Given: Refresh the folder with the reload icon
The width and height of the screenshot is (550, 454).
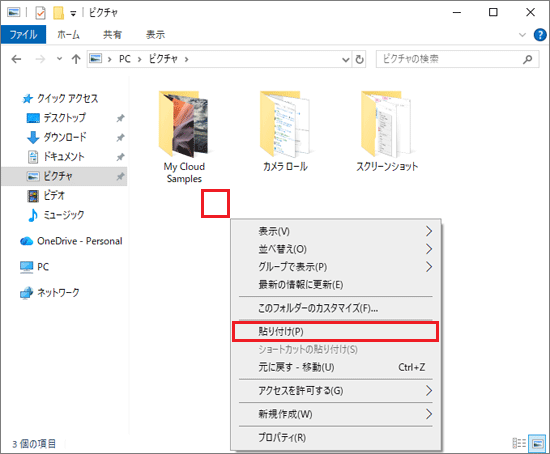Looking at the screenshot, I should point(360,59).
